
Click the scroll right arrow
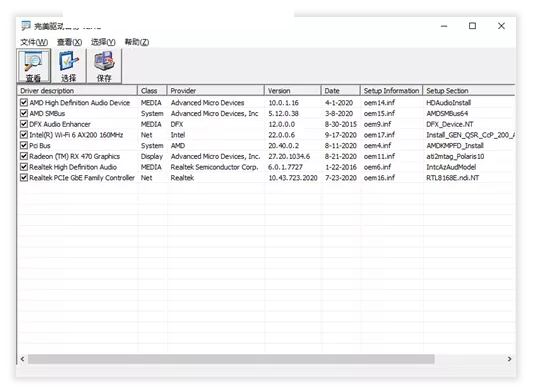tap(509, 359)
